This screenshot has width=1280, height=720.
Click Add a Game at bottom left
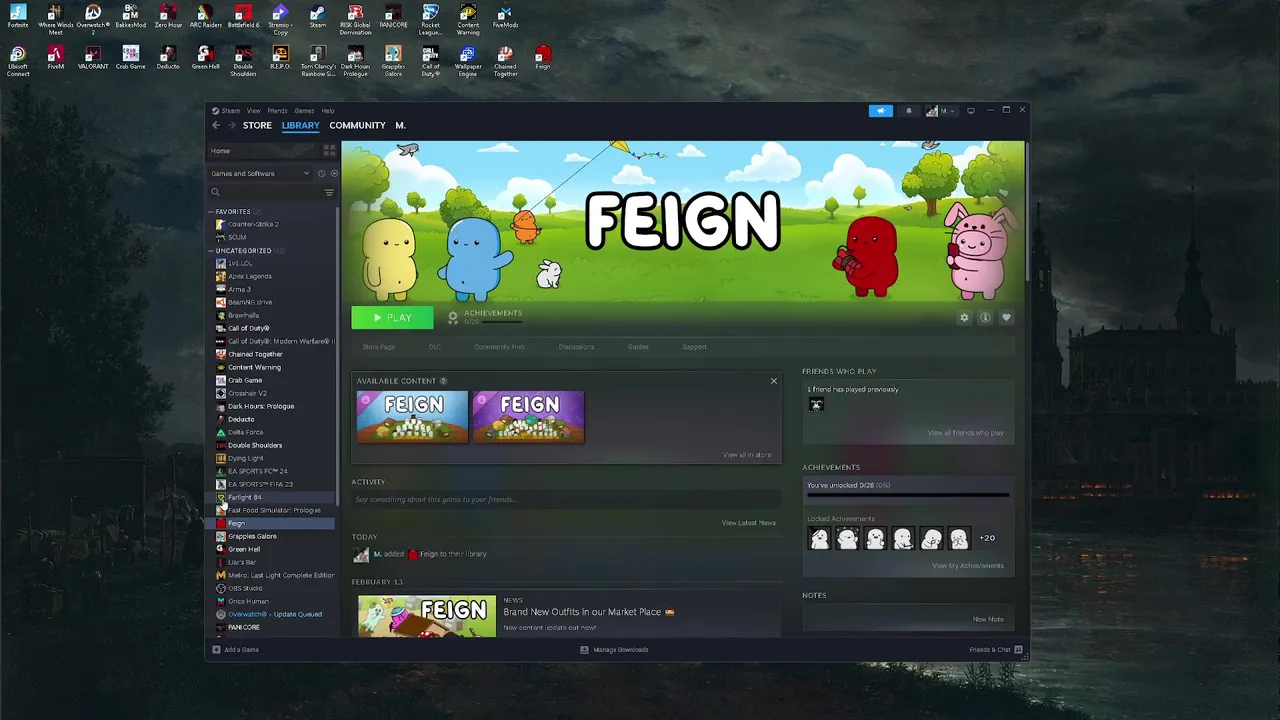(x=235, y=650)
